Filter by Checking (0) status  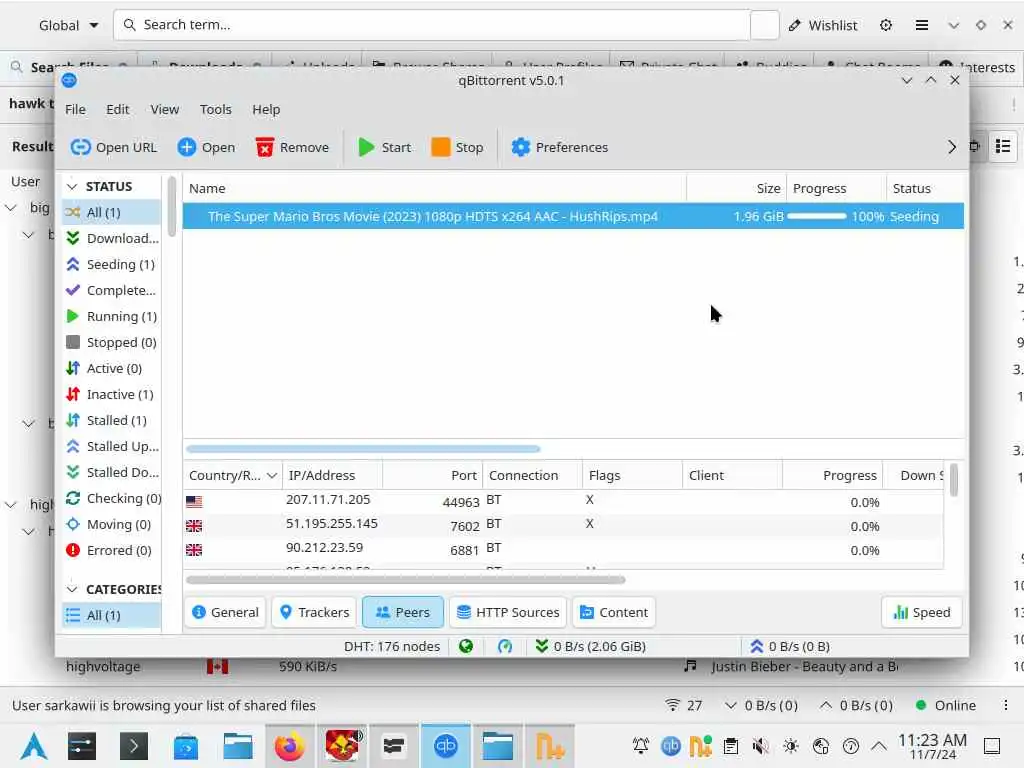click(x=112, y=499)
